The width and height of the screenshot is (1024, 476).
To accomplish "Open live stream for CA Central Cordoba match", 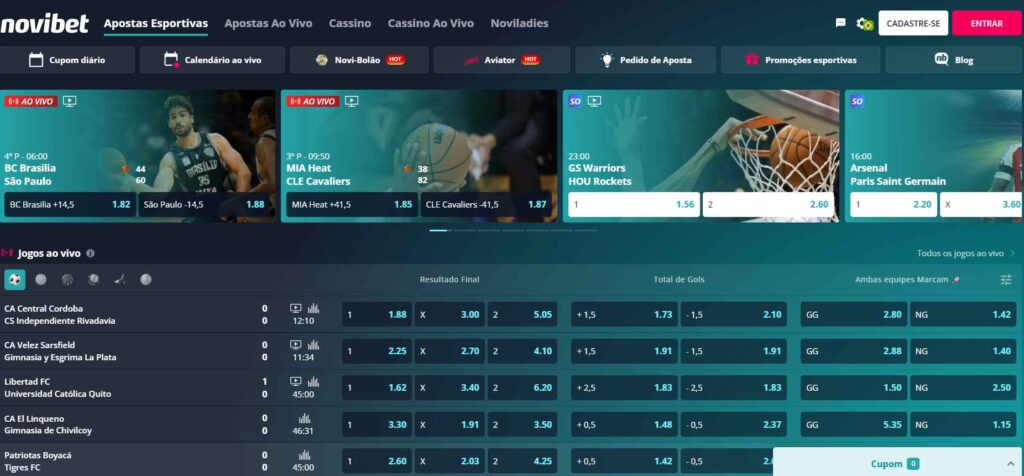I will [x=296, y=308].
